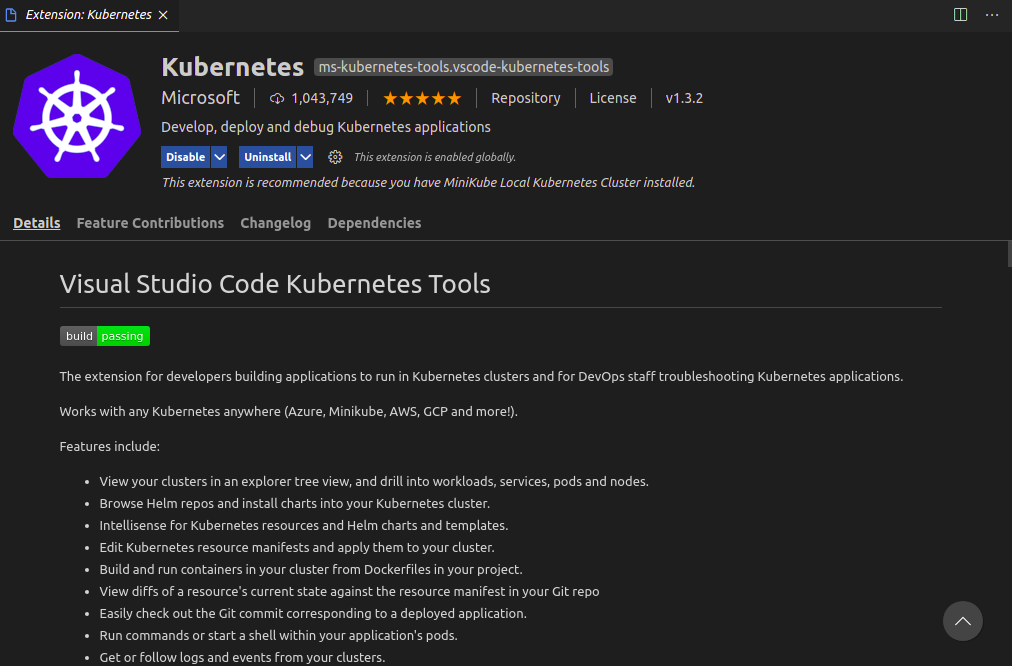Screen dimensions: 1012x666
Task: Click the Uninstall extension button
Action: (268, 157)
